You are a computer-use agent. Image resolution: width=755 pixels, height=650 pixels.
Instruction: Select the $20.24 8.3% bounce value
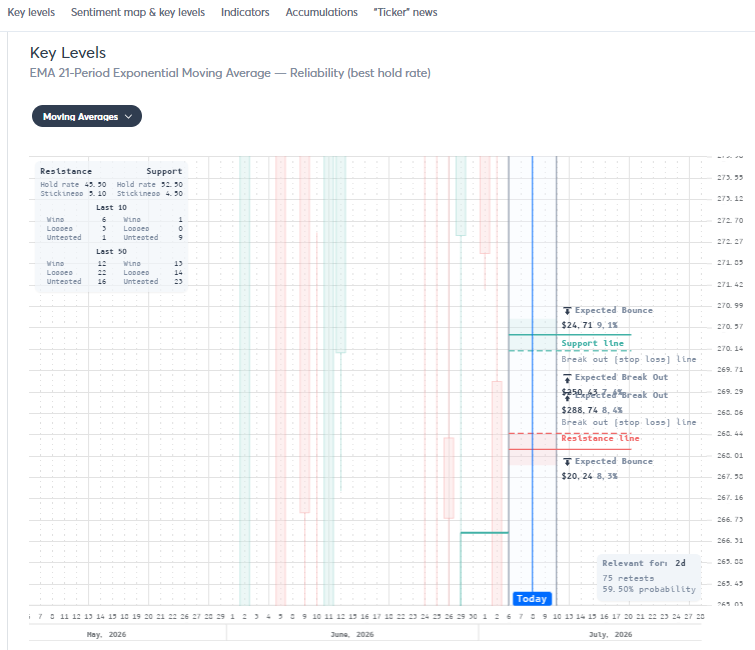tap(589, 476)
